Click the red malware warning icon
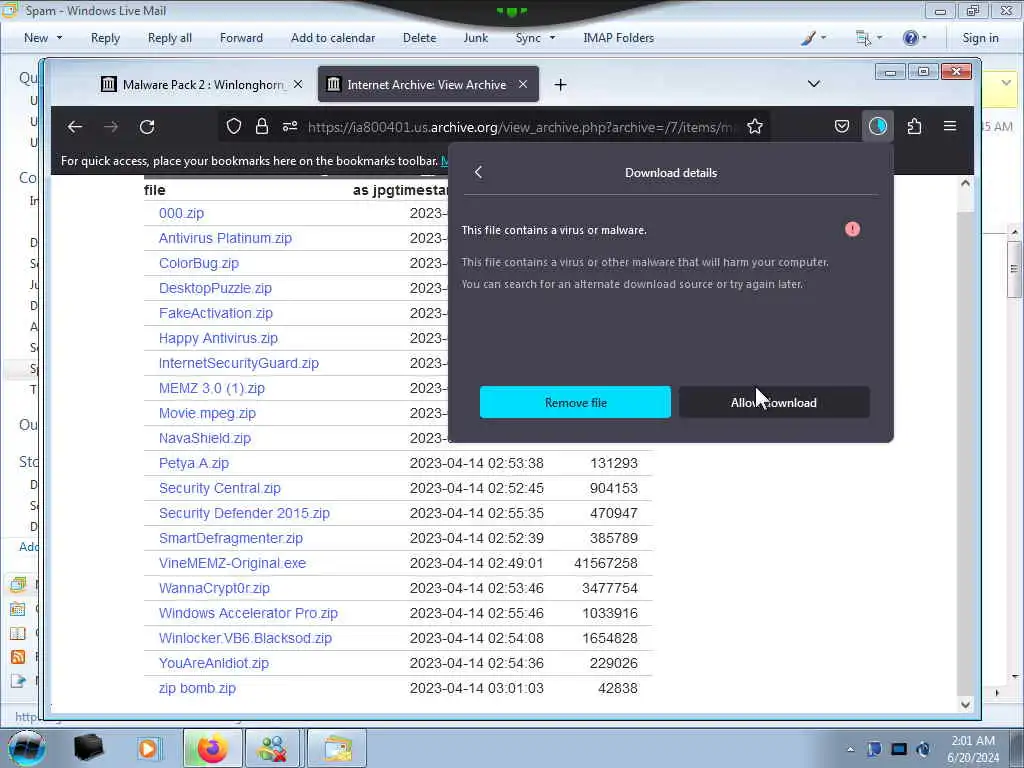This screenshot has width=1024, height=768. coord(852,229)
